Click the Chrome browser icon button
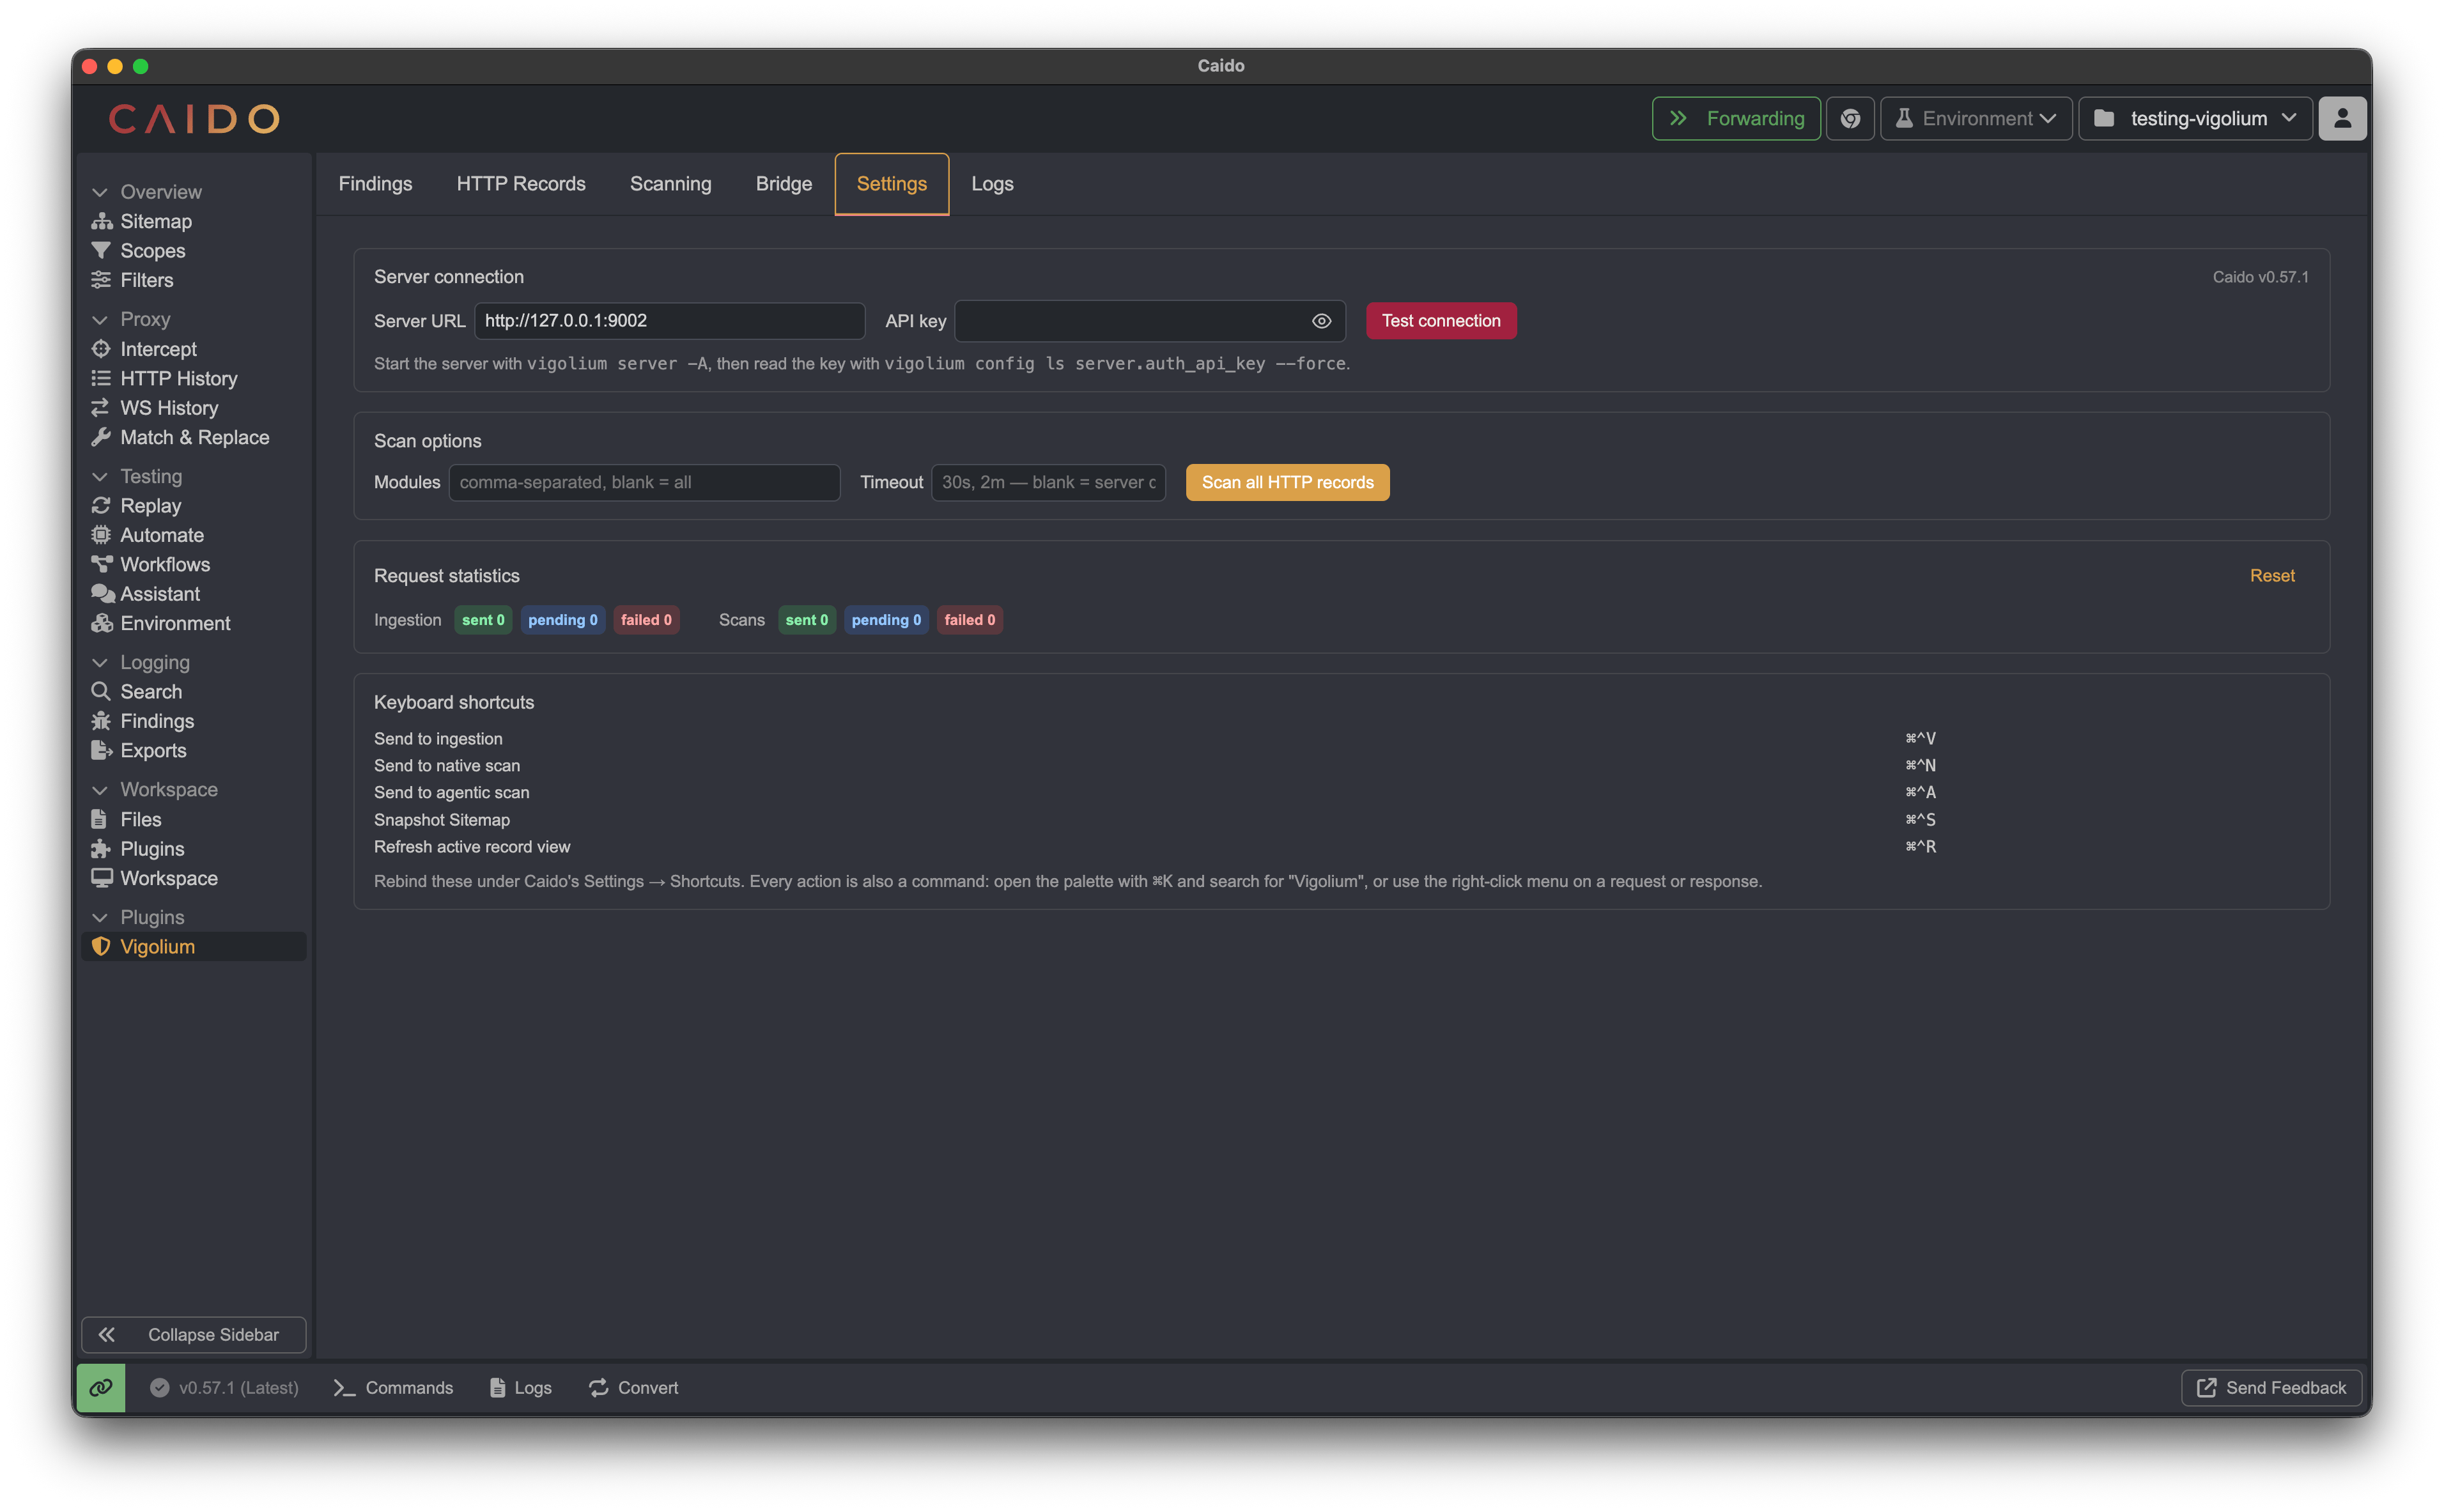The width and height of the screenshot is (2444, 1512). [1850, 119]
